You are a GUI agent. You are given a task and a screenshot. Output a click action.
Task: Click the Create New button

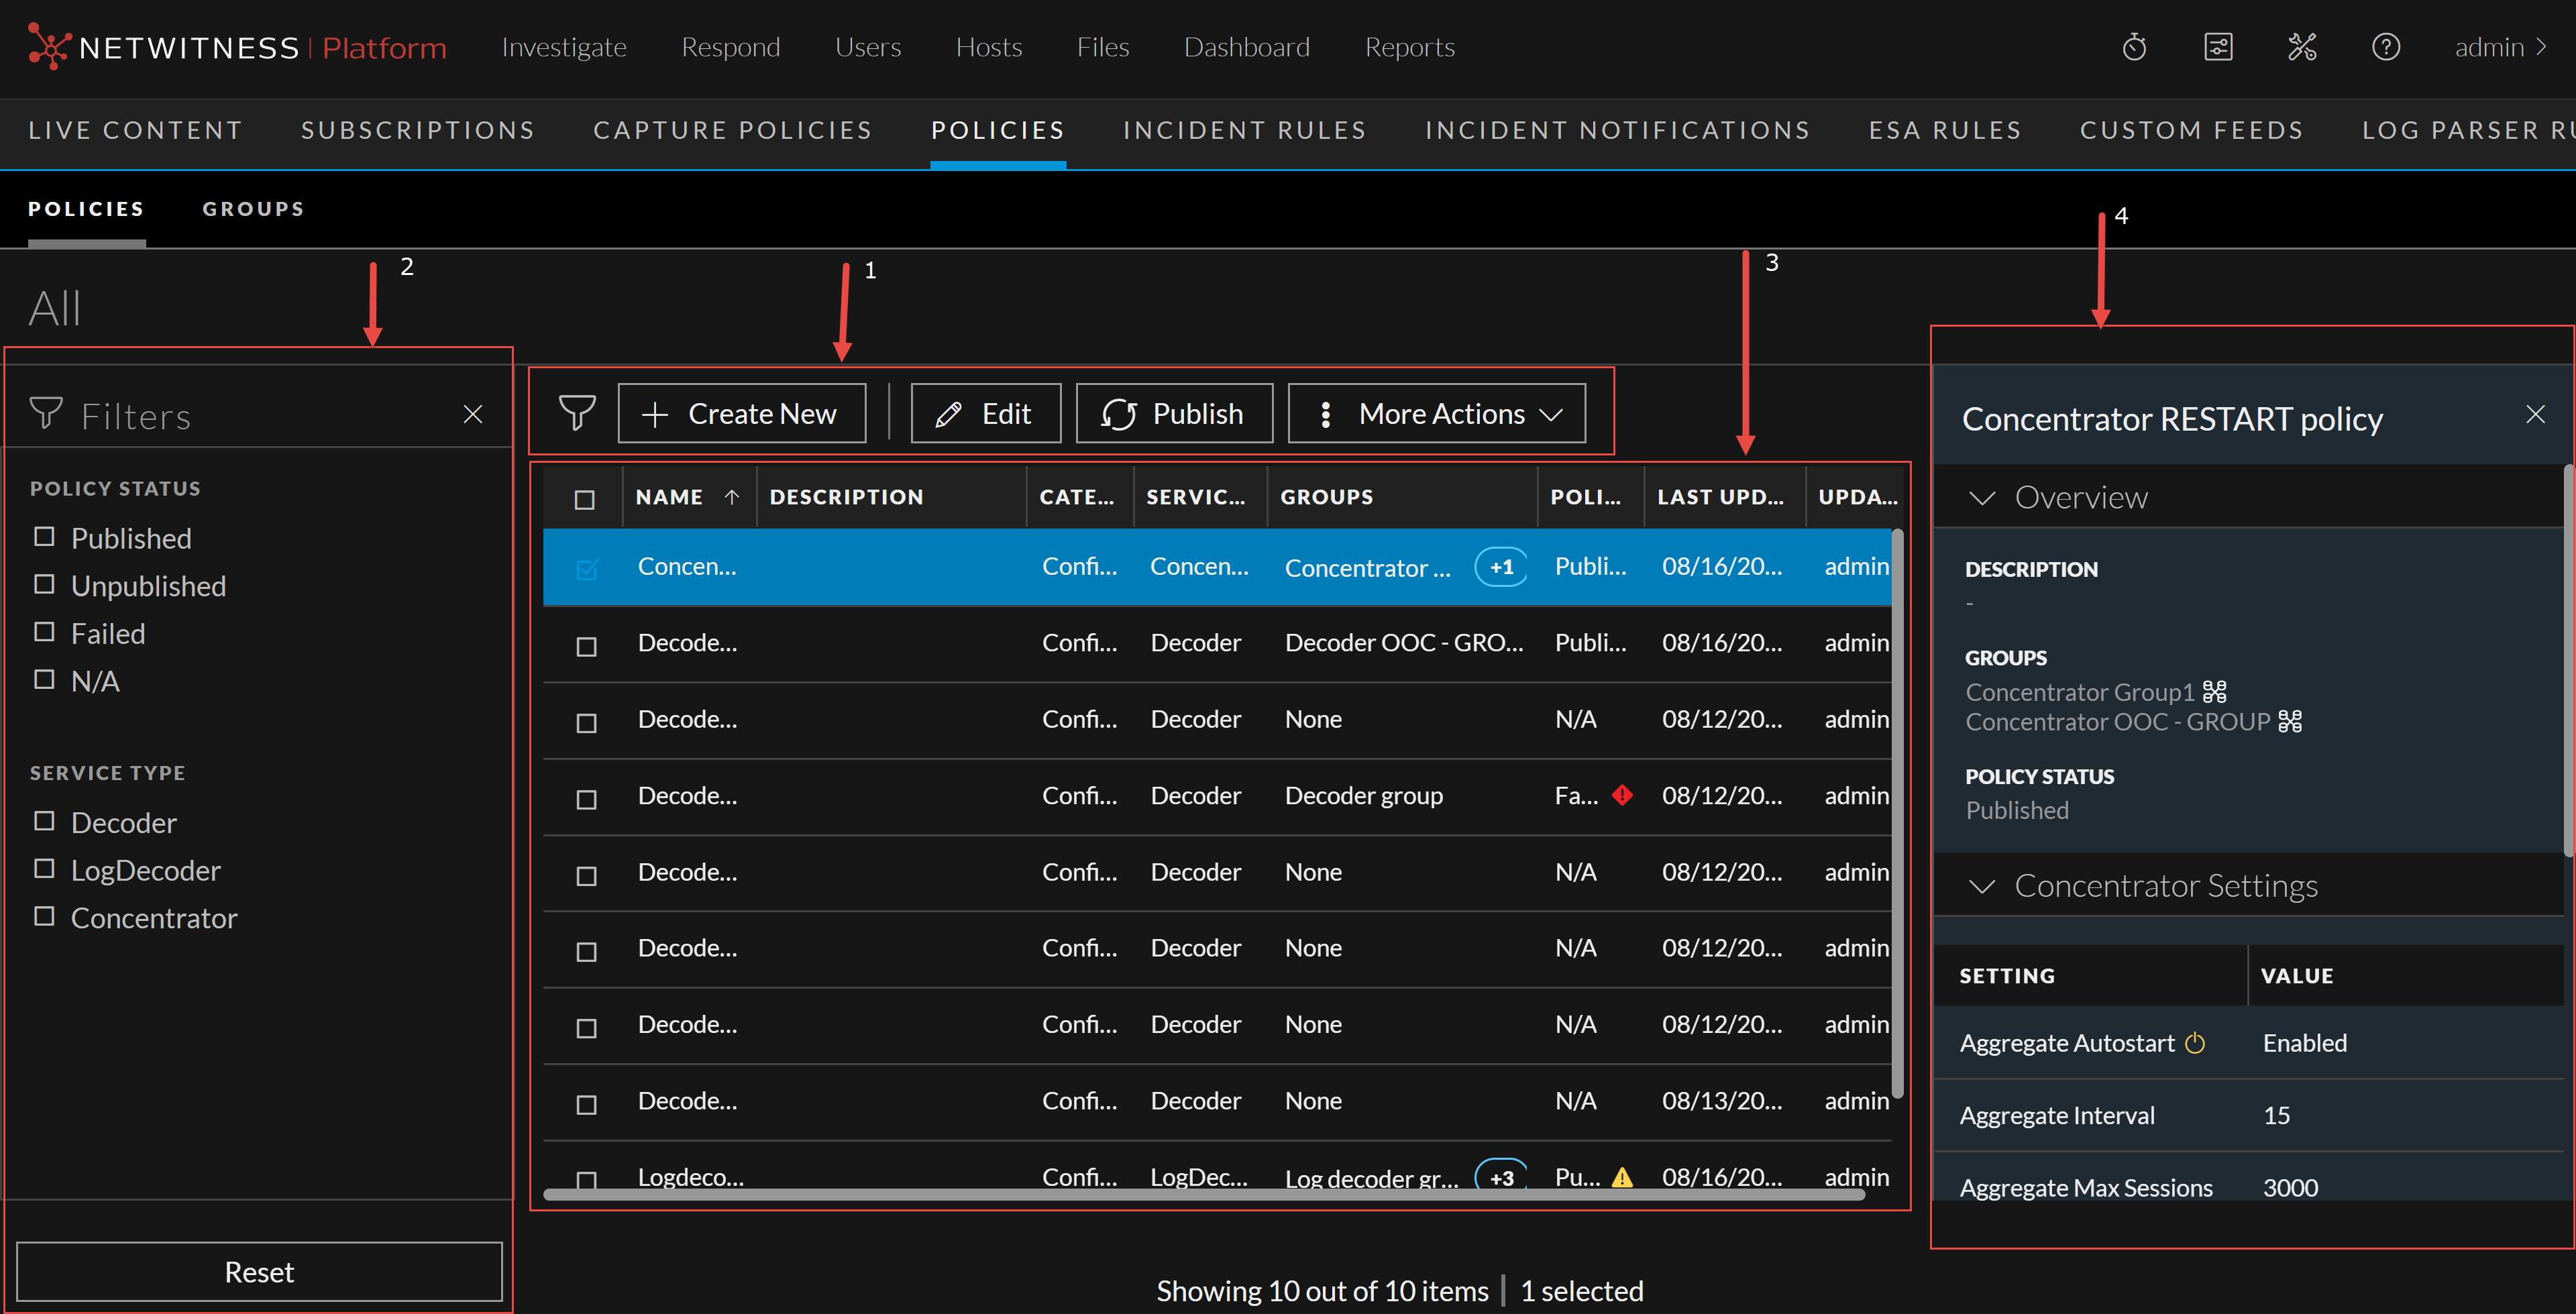pyautogui.click(x=742, y=413)
